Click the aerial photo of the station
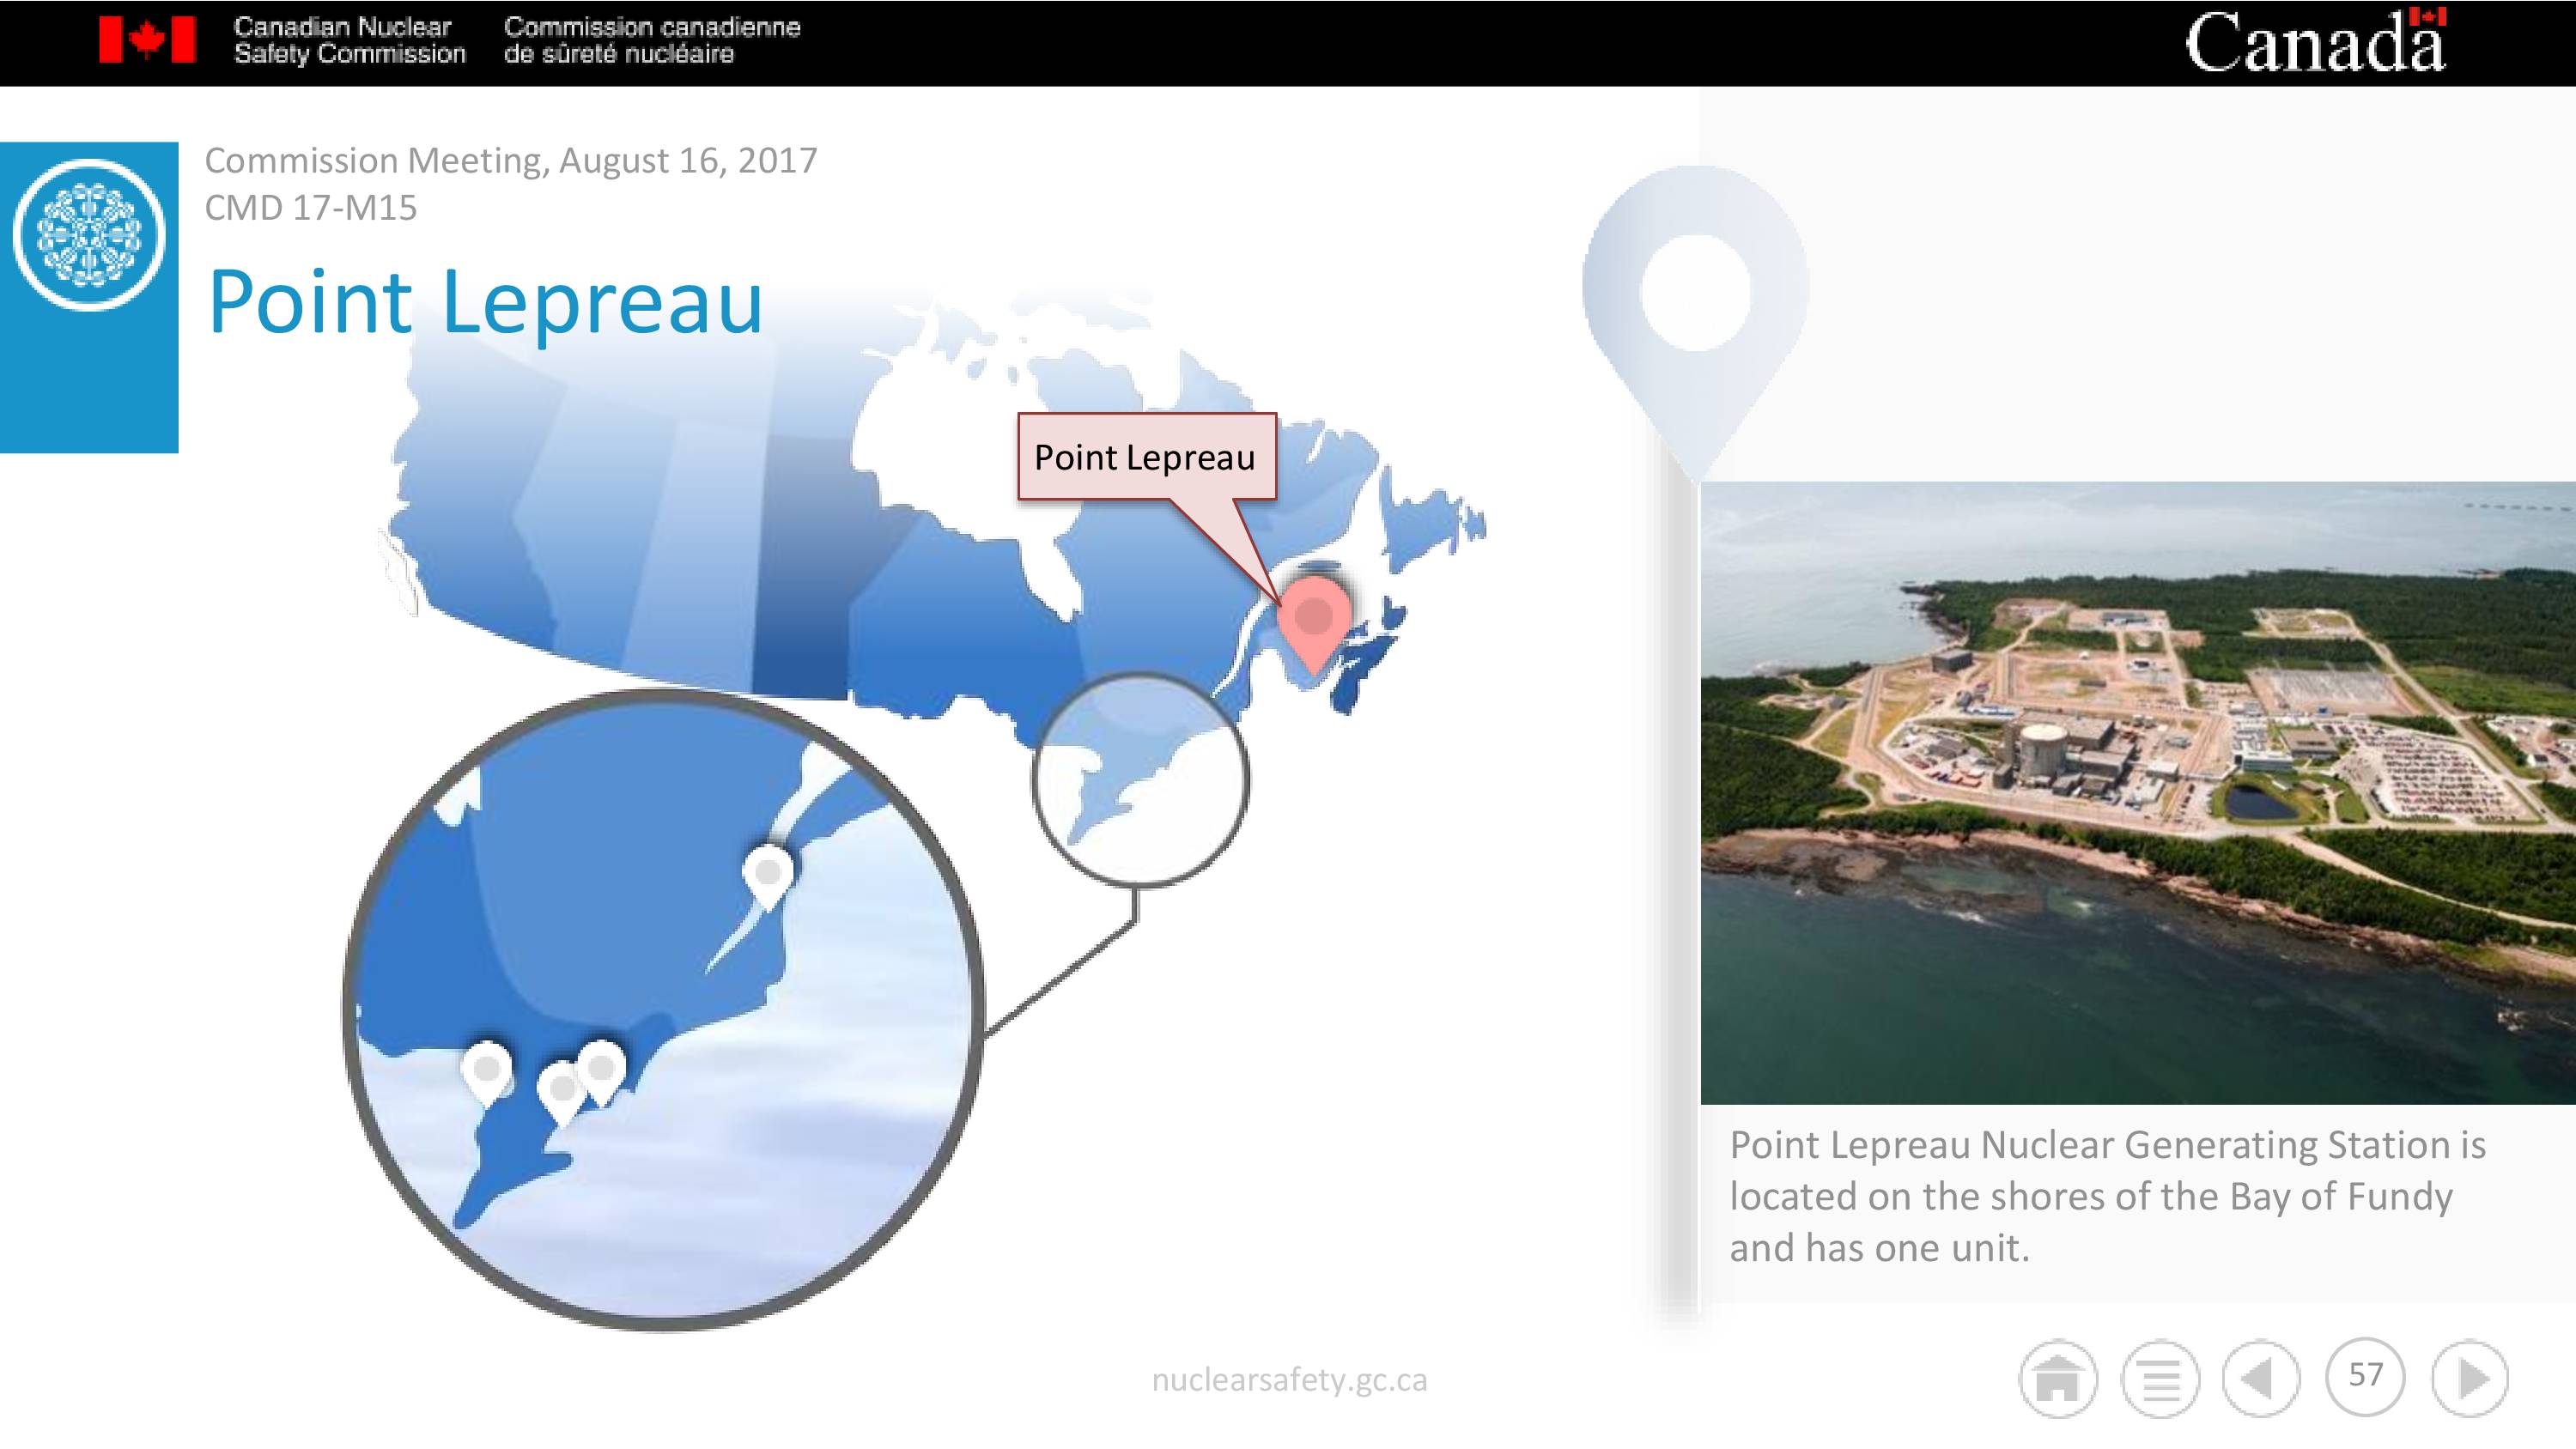 coord(2138,793)
